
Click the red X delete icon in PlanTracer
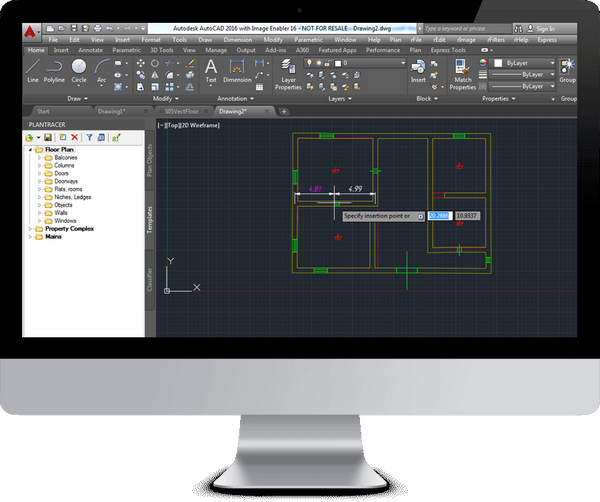[x=75, y=137]
